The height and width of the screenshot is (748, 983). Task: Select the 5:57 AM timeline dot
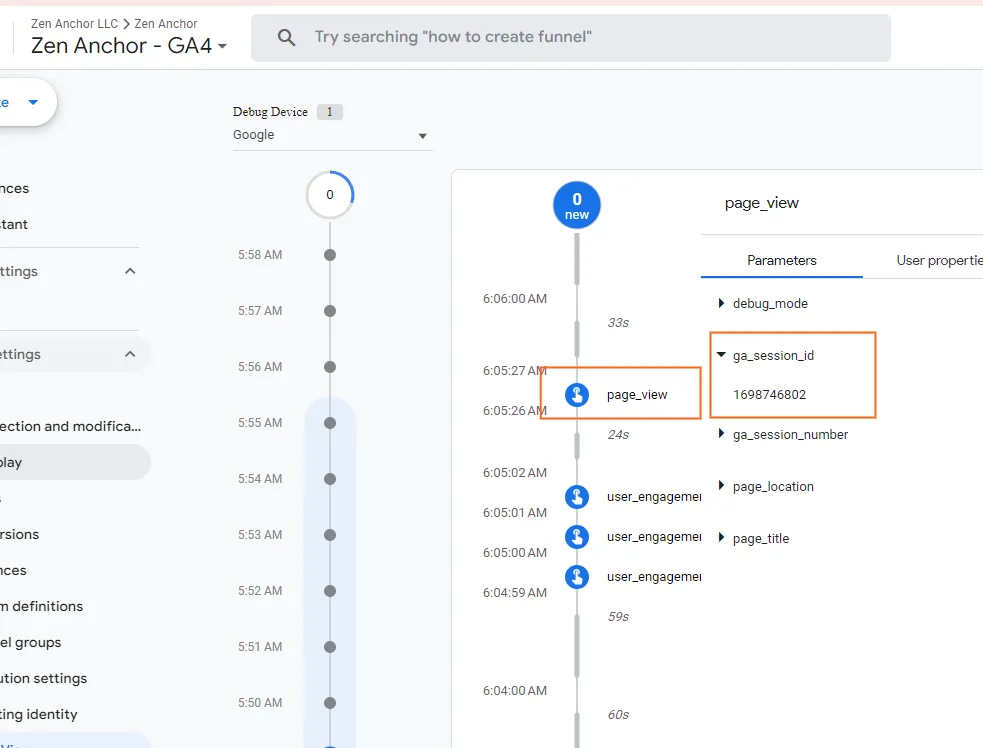click(x=330, y=311)
